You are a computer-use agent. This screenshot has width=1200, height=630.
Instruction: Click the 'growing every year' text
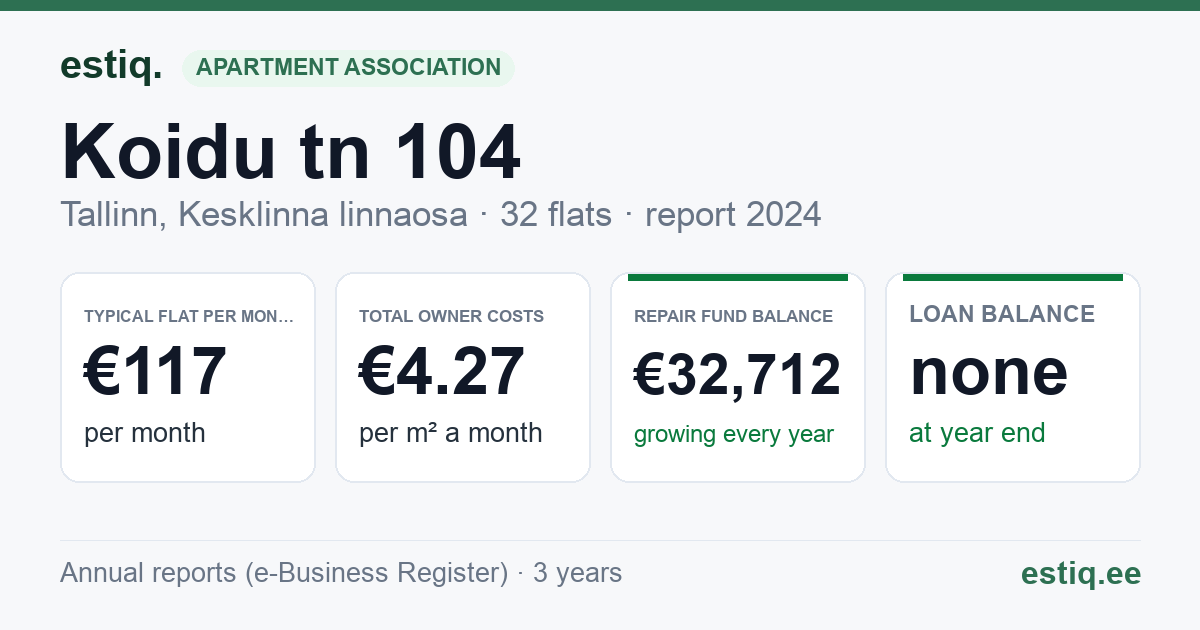click(734, 435)
